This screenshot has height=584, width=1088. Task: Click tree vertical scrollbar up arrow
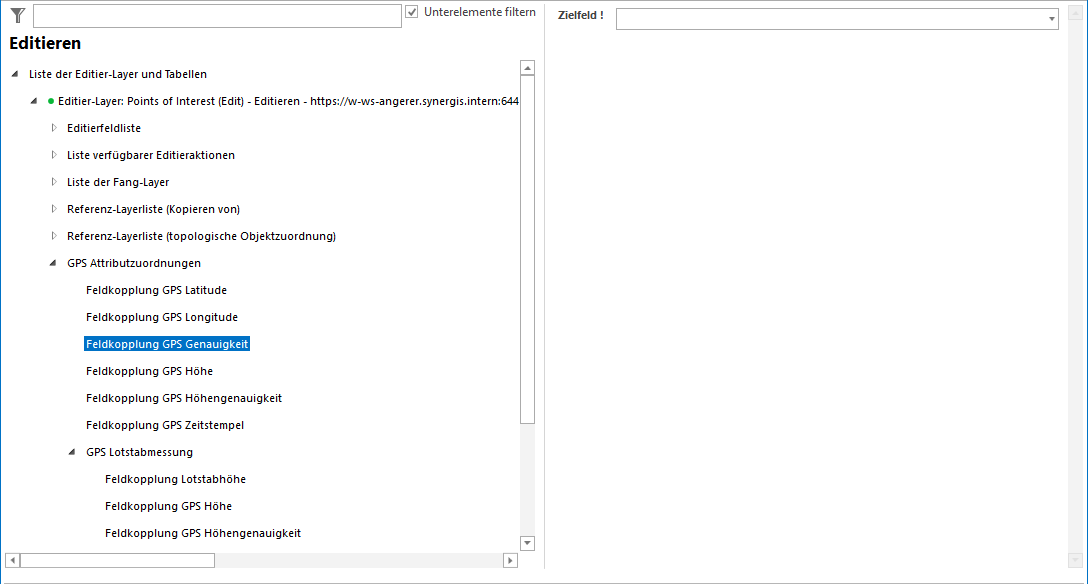pyautogui.click(x=527, y=67)
